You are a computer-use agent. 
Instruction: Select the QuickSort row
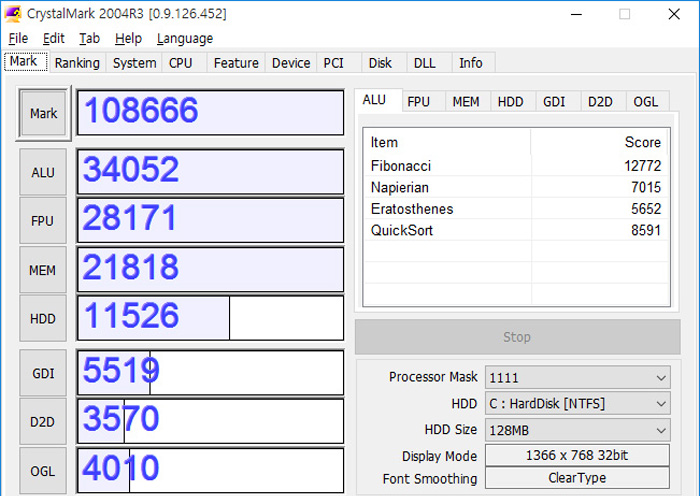point(517,230)
